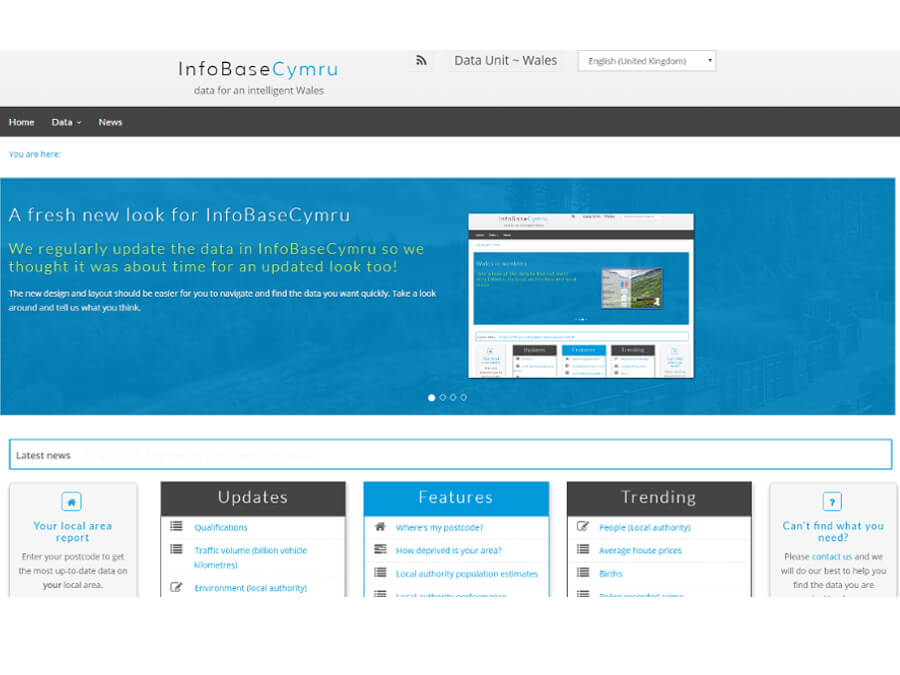Click the icon beside How deprived is your area
The height and width of the screenshot is (675, 900).
click(x=380, y=549)
